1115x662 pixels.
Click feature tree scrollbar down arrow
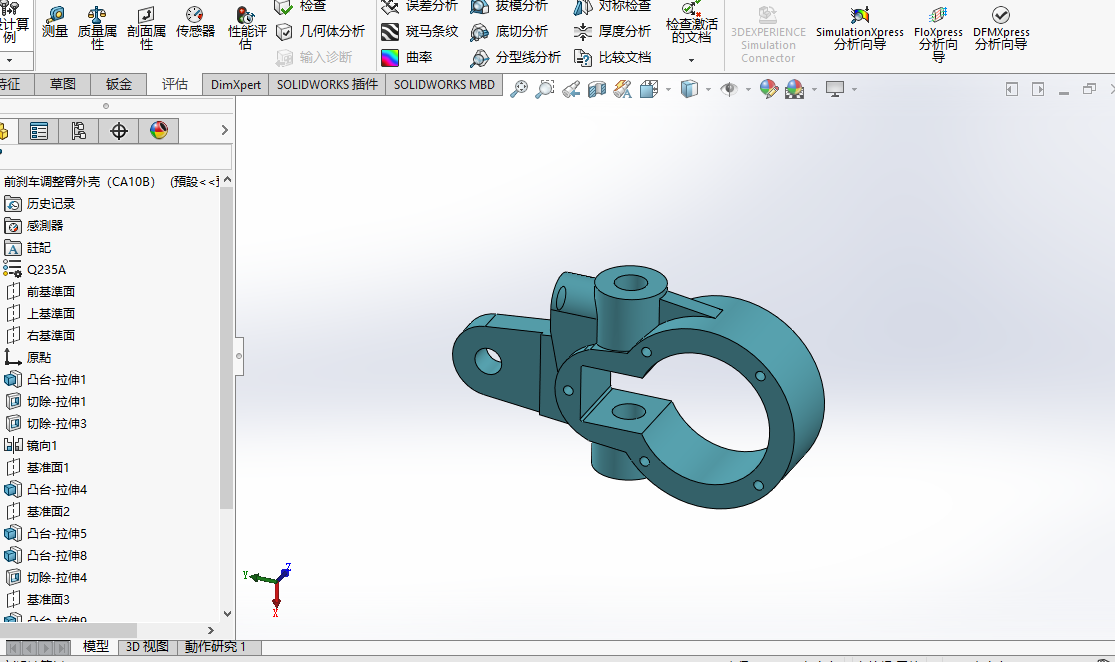point(227,614)
